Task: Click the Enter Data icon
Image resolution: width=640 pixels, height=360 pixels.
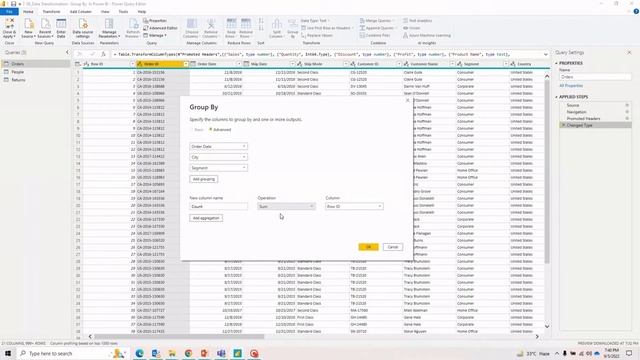Action: (x=61, y=28)
